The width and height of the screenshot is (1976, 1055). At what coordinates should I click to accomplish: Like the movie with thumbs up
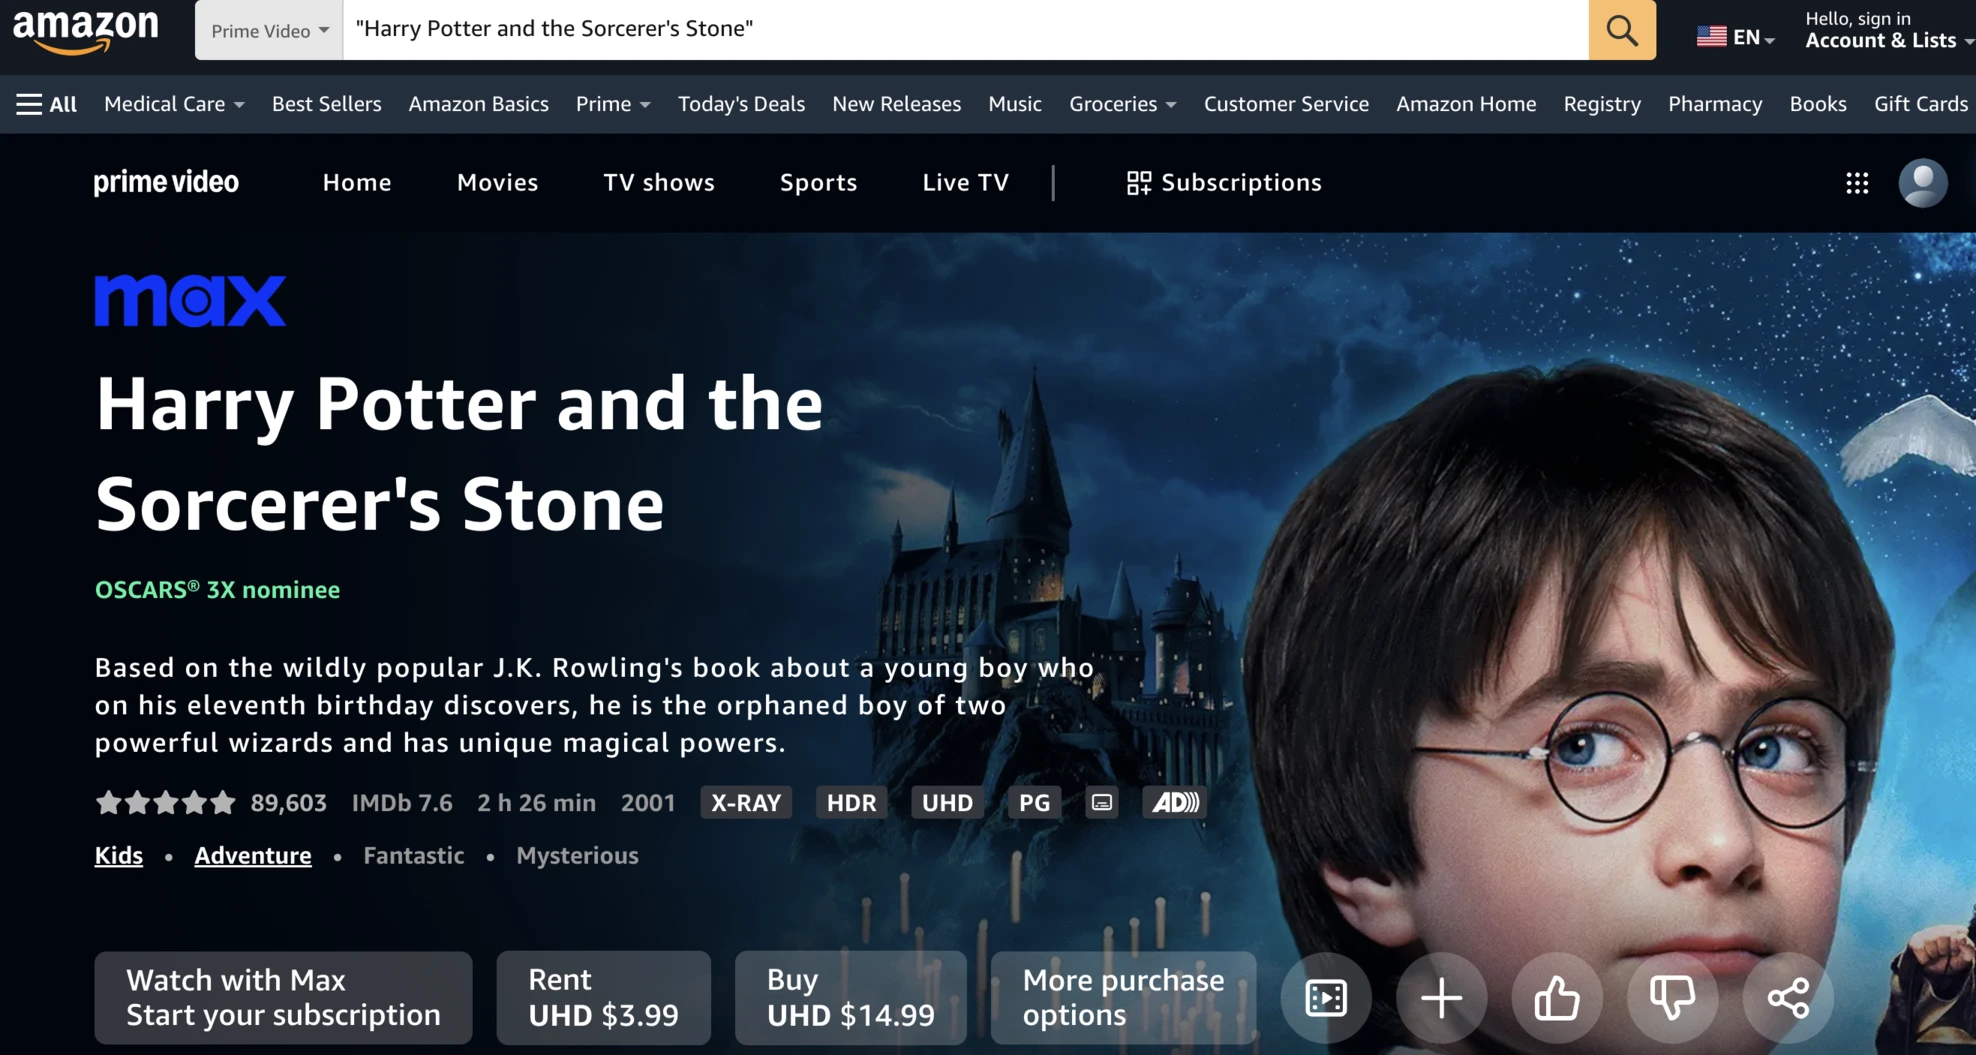(1557, 998)
